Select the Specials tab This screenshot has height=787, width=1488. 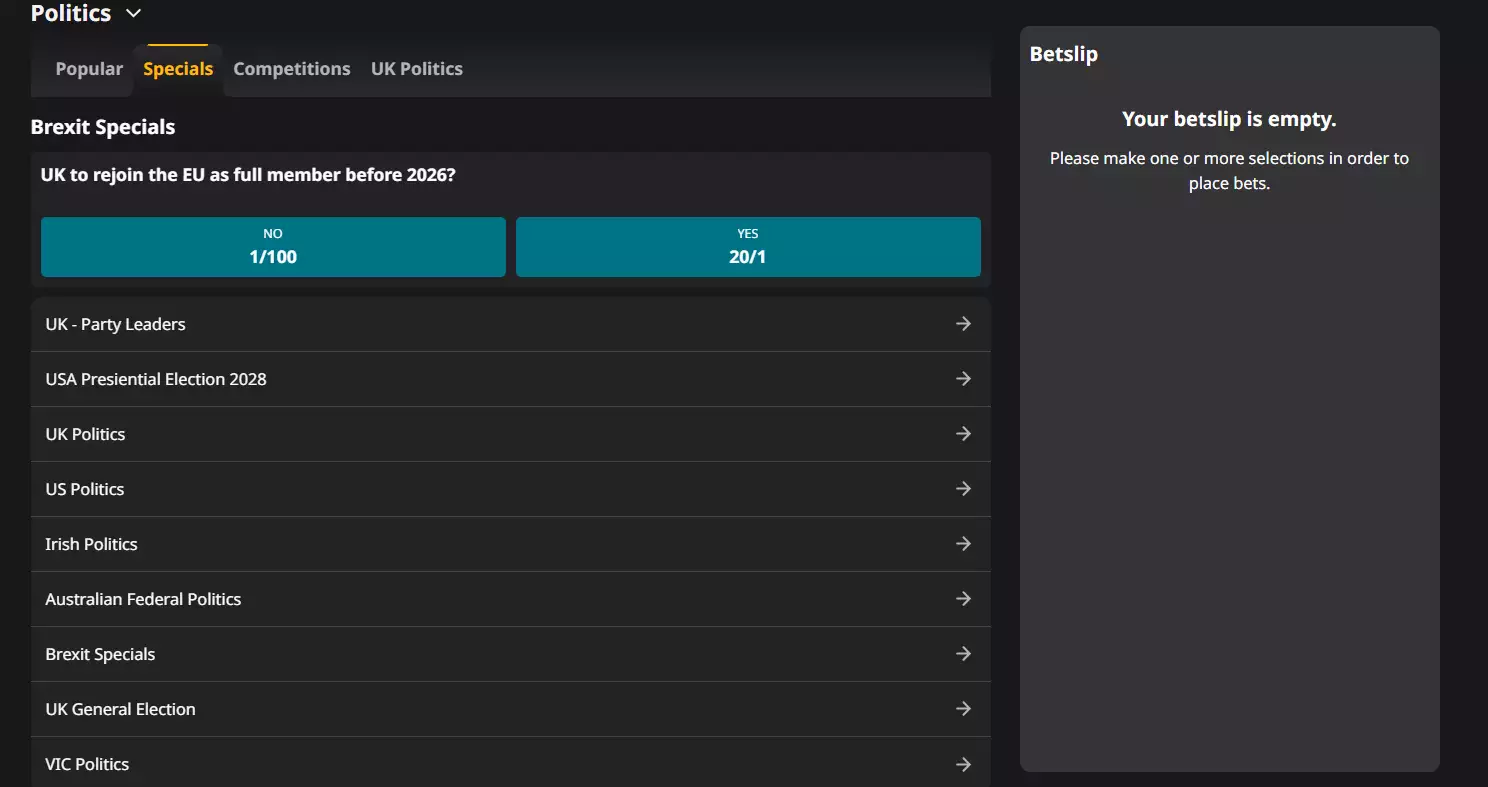tap(178, 69)
